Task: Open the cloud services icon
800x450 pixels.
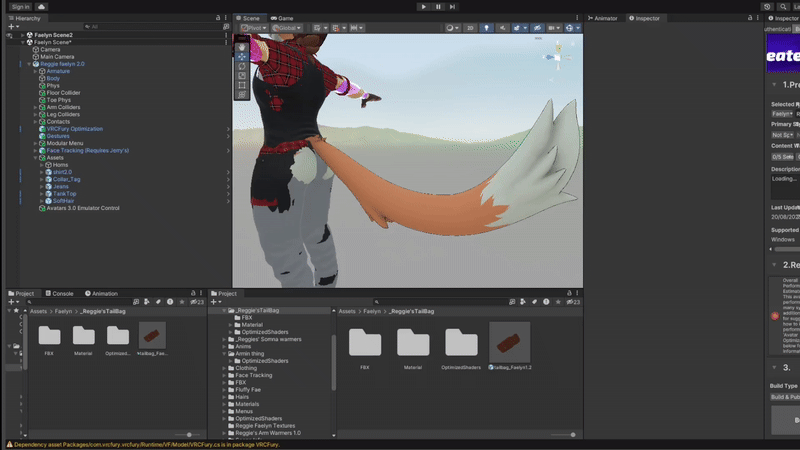Action: tap(41, 7)
